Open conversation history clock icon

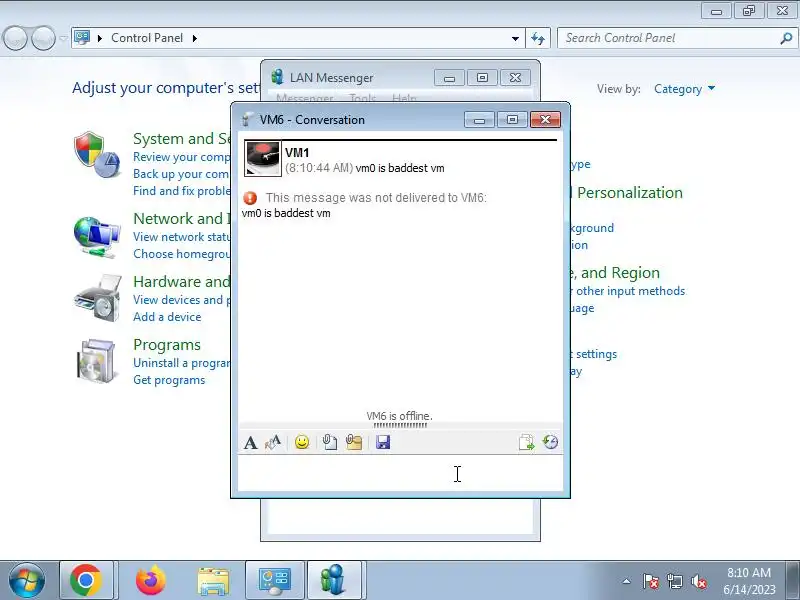click(x=551, y=442)
